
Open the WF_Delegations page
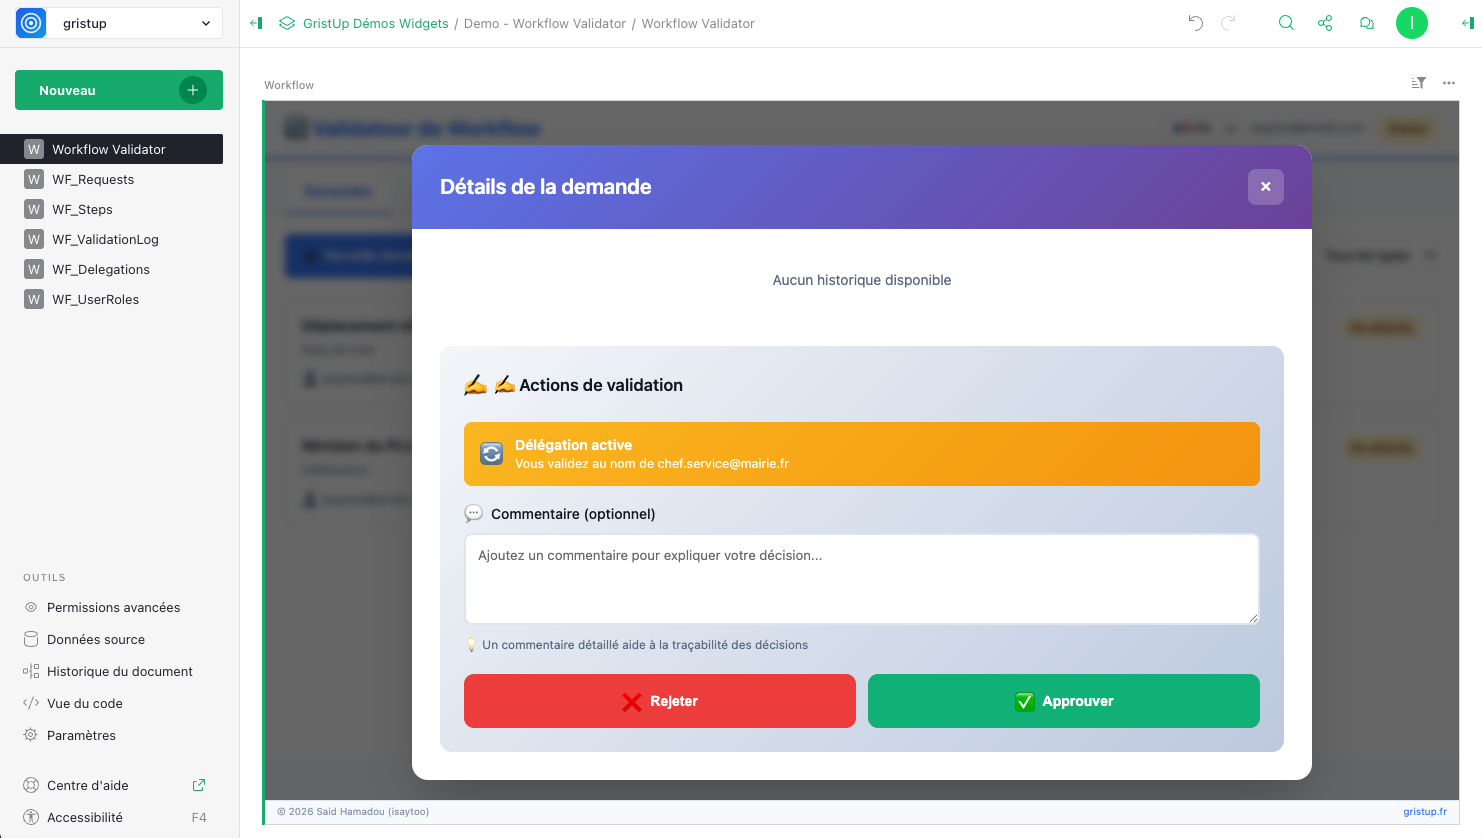coord(101,270)
